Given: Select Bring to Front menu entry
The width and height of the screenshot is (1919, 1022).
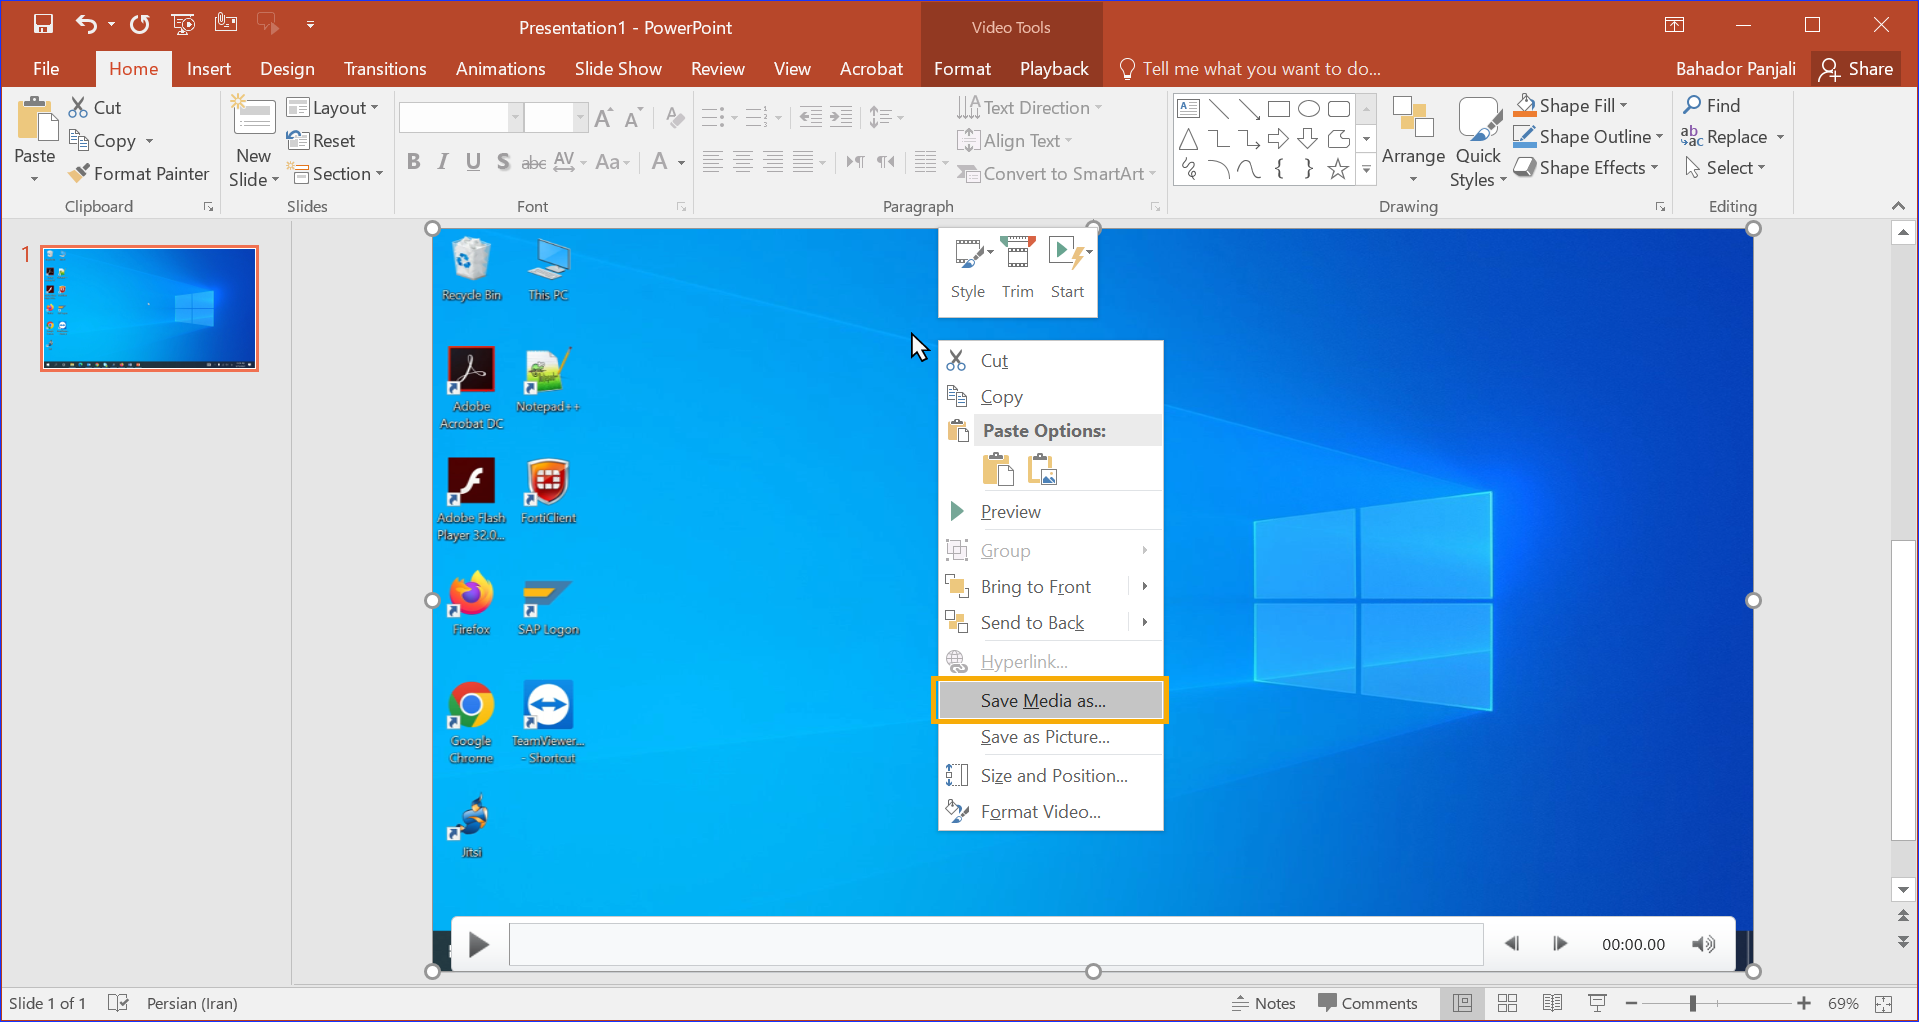Looking at the screenshot, I should tap(1035, 587).
